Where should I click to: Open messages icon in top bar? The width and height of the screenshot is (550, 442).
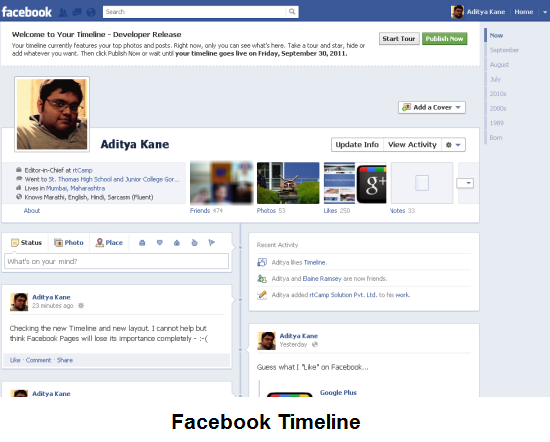[x=77, y=13]
